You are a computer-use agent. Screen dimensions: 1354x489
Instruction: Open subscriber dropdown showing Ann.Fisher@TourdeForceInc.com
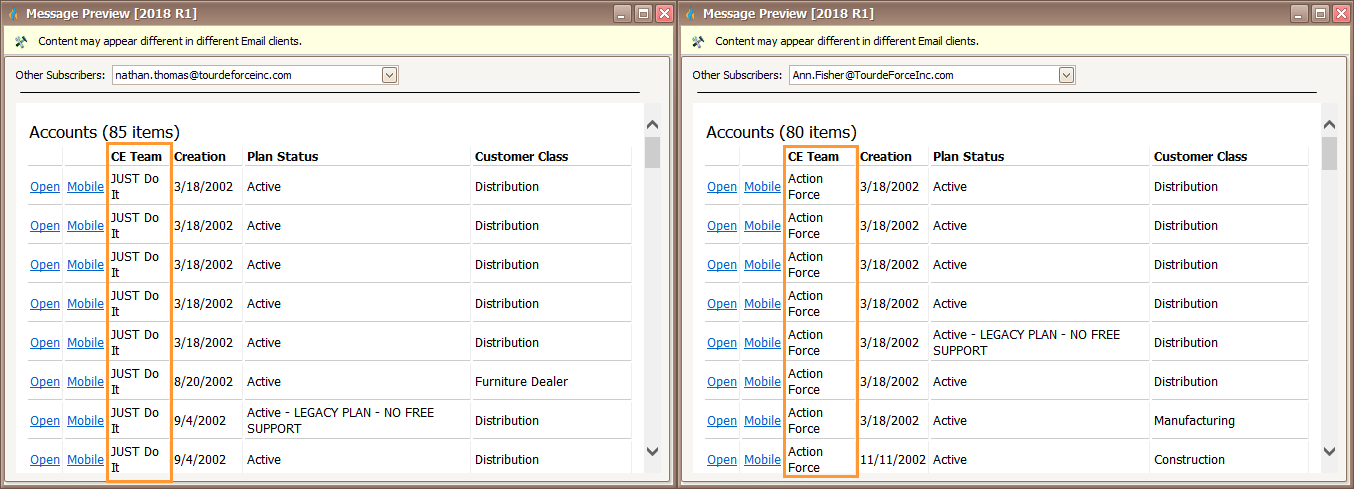[1067, 75]
